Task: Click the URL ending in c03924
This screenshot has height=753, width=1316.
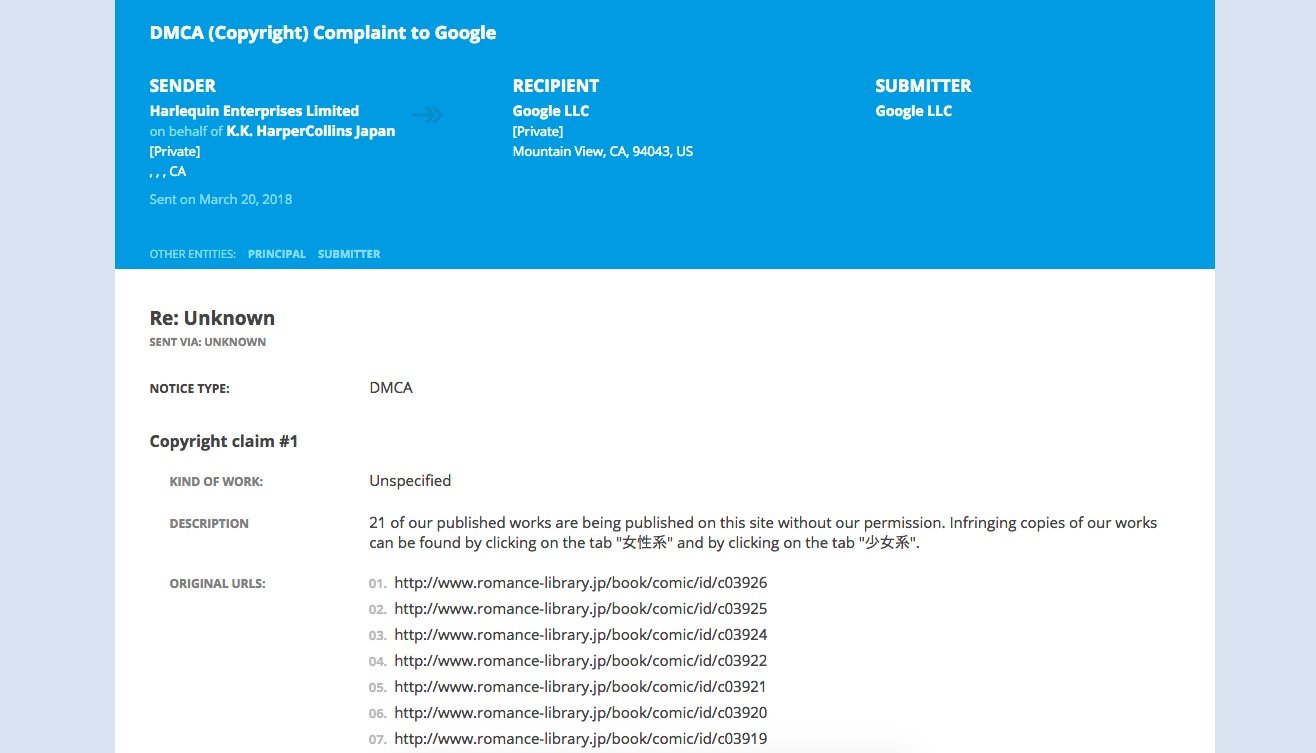Action: [x=581, y=635]
